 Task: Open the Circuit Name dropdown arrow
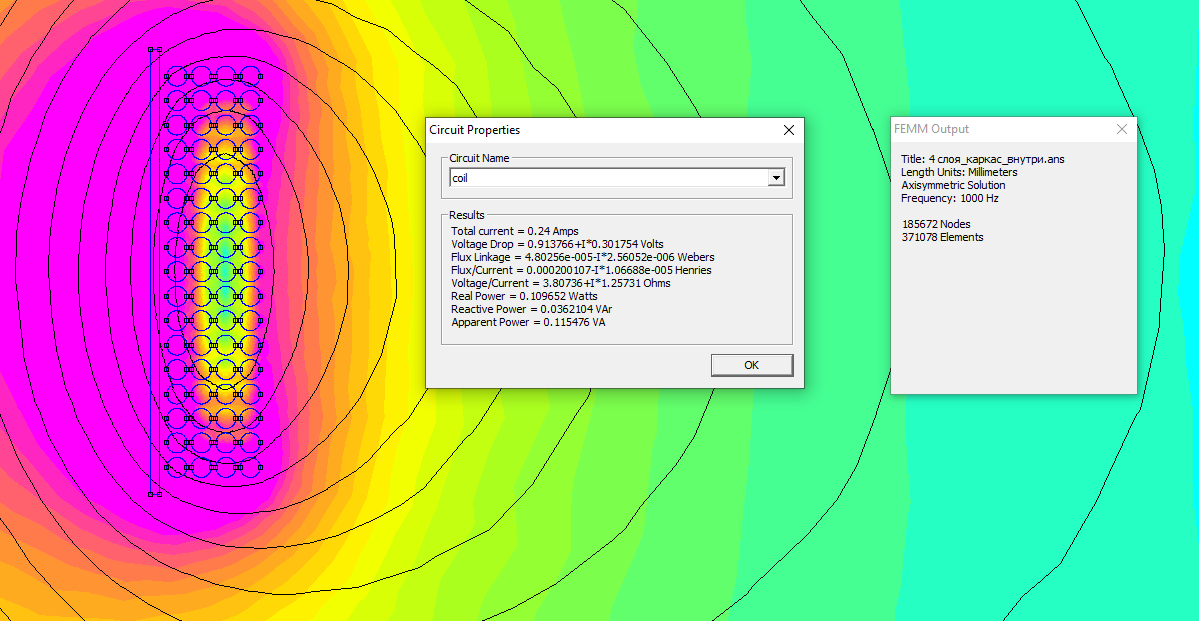click(776, 178)
